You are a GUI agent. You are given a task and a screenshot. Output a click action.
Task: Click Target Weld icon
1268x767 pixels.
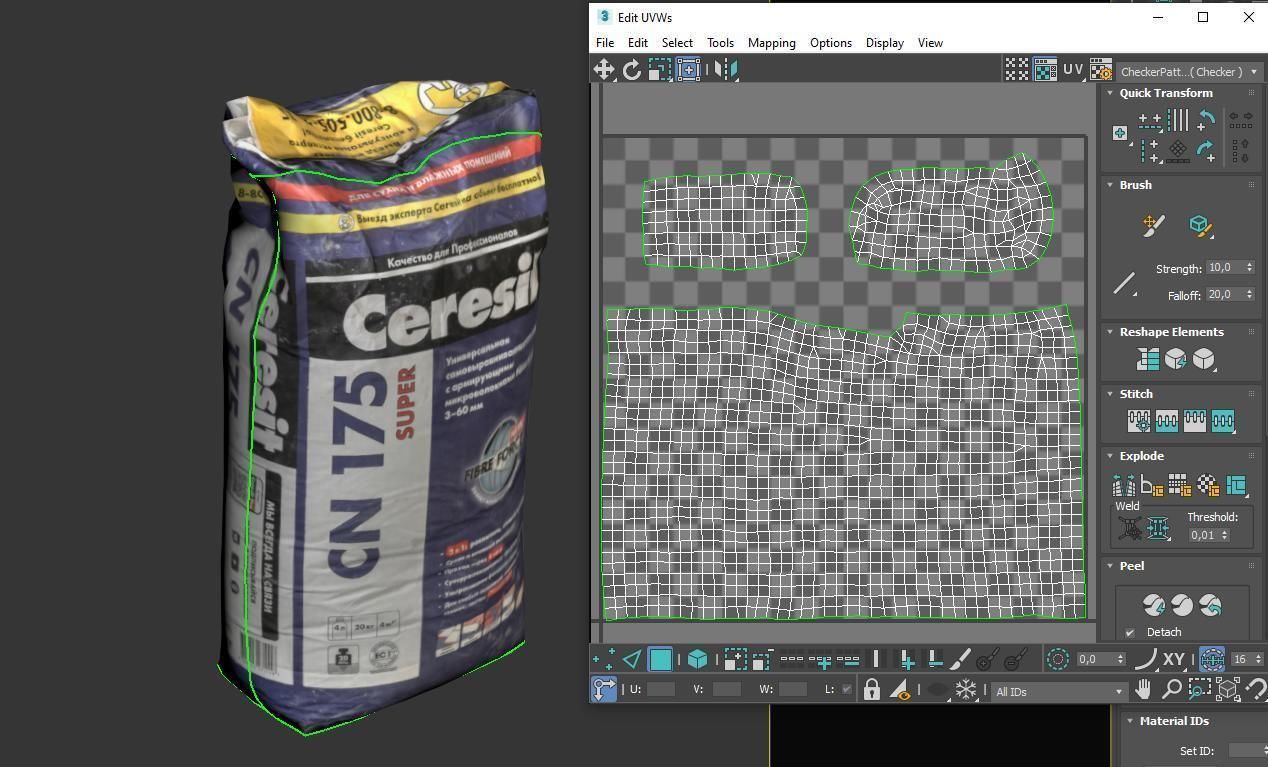(x=1130, y=528)
